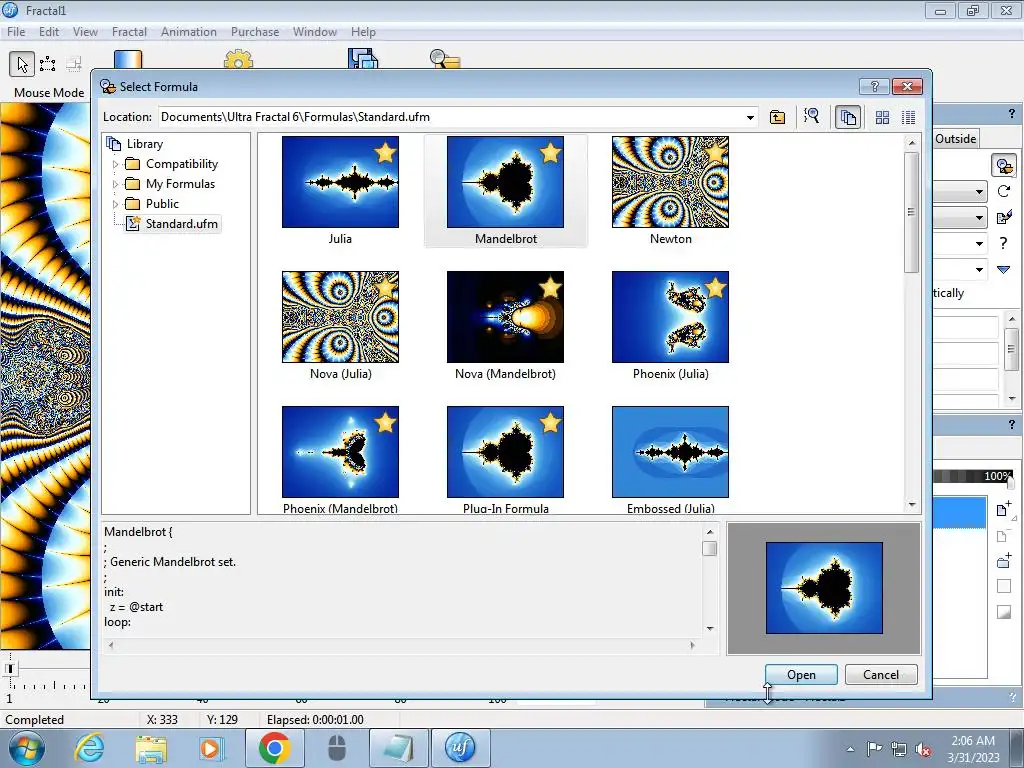Click the reload formula circular arrow icon
The width and height of the screenshot is (1024, 768).
[1004, 191]
